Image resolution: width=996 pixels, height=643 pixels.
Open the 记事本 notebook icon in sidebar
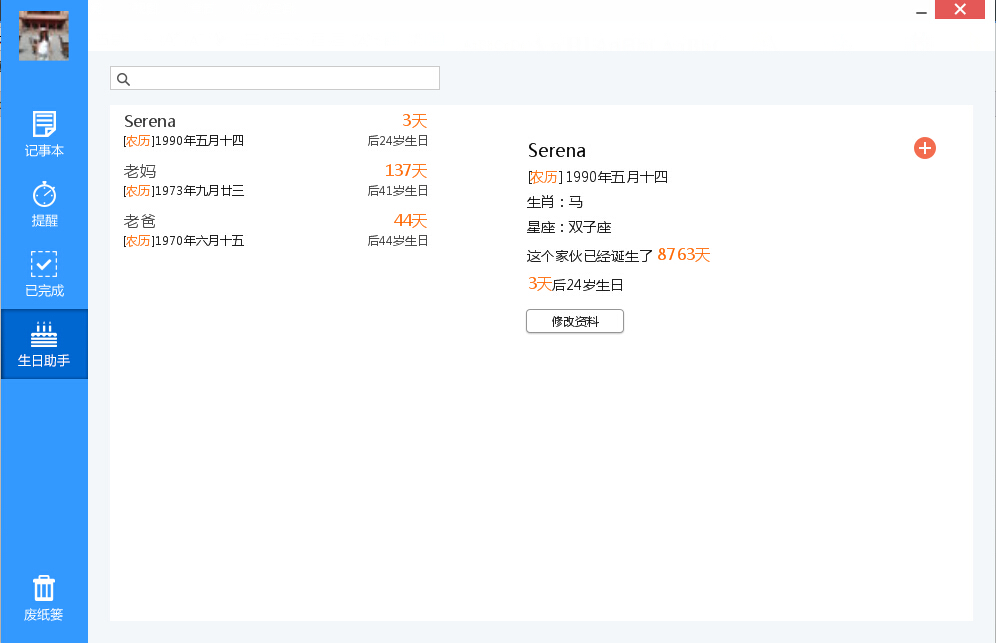click(x=44, y=124)
